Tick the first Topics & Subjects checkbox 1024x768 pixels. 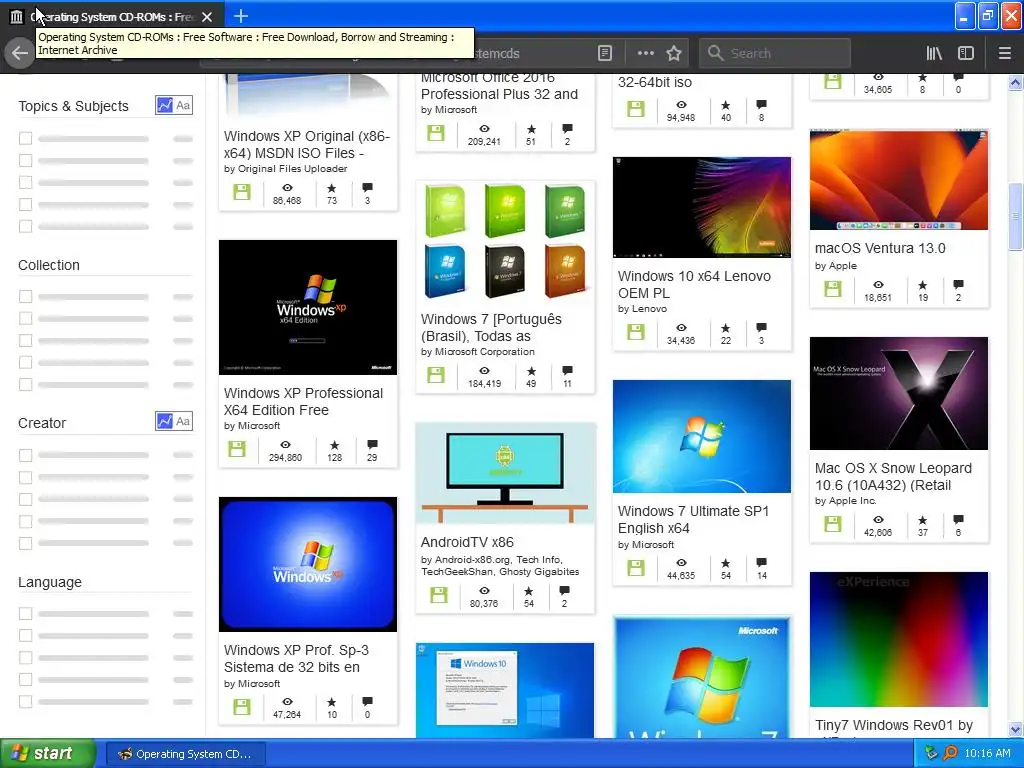[x=25, y=138]
